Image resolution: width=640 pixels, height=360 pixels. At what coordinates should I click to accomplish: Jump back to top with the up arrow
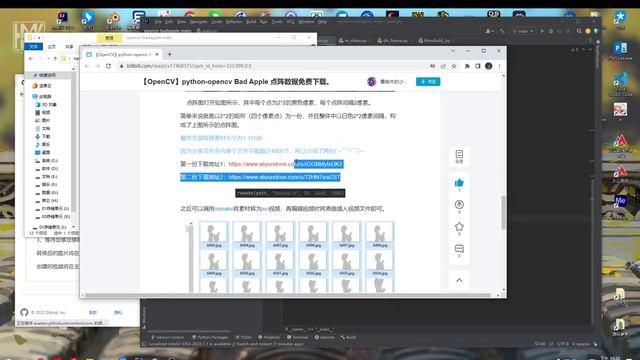click(x=459, y=280)
